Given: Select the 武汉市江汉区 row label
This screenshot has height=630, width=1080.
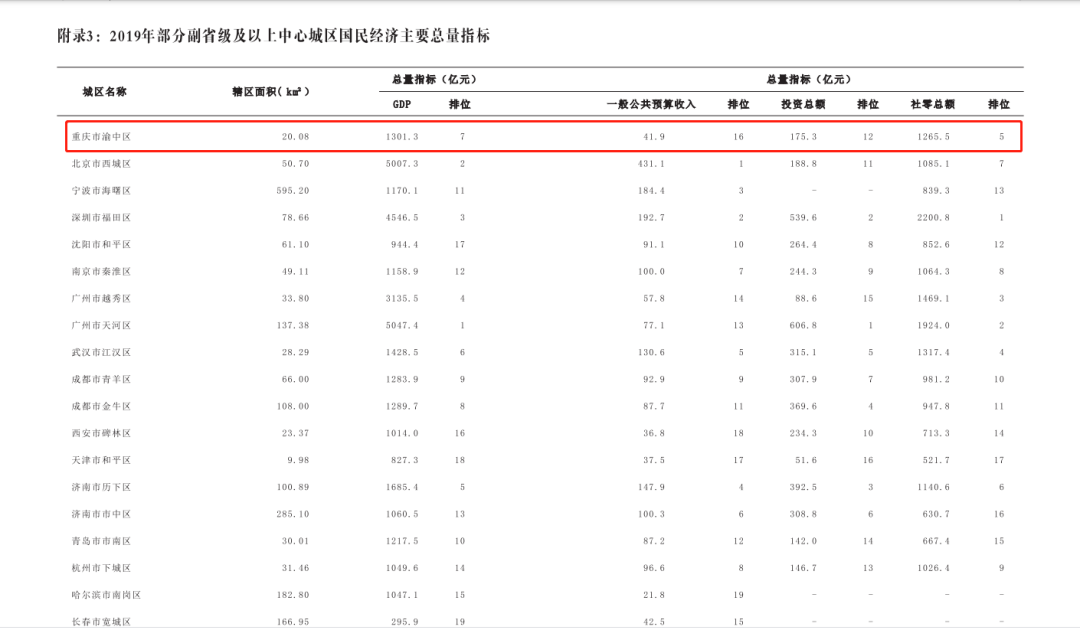Looking at the screenshot, I should (x=101, y=353).
